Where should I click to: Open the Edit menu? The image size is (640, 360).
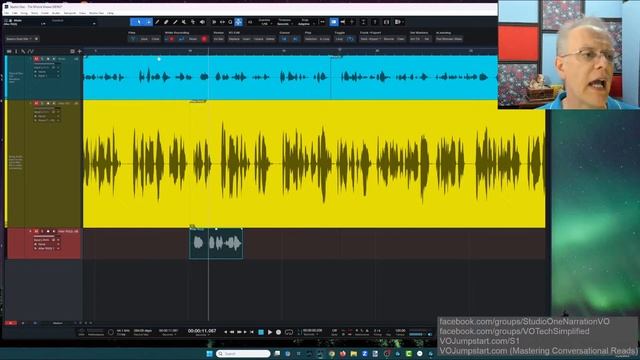15,13
